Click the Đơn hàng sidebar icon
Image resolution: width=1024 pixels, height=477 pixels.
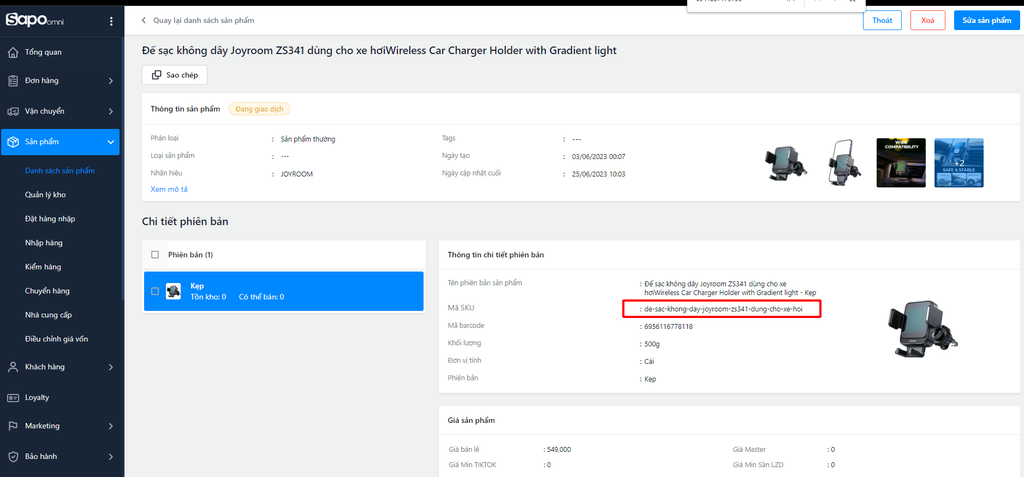pyautogui.click(x=13, y=81)
